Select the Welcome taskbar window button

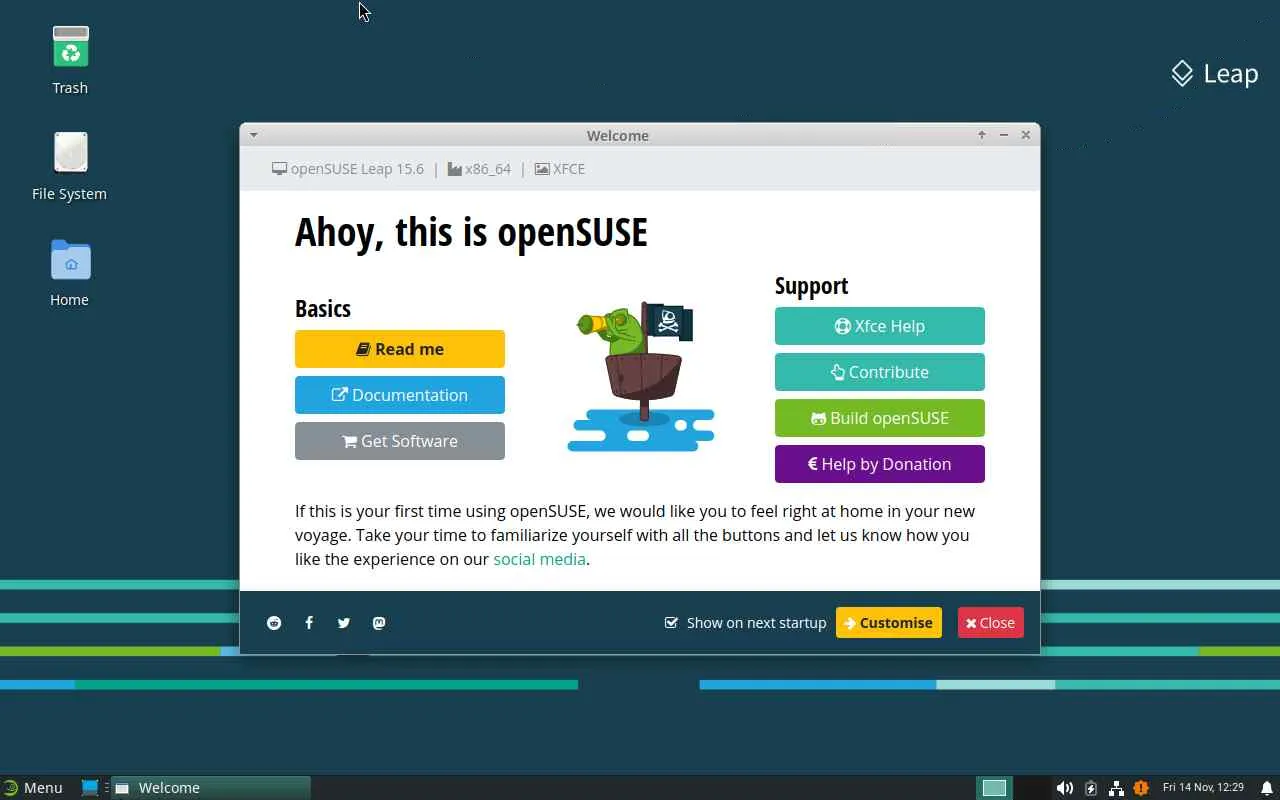click(x=211, y=788)
